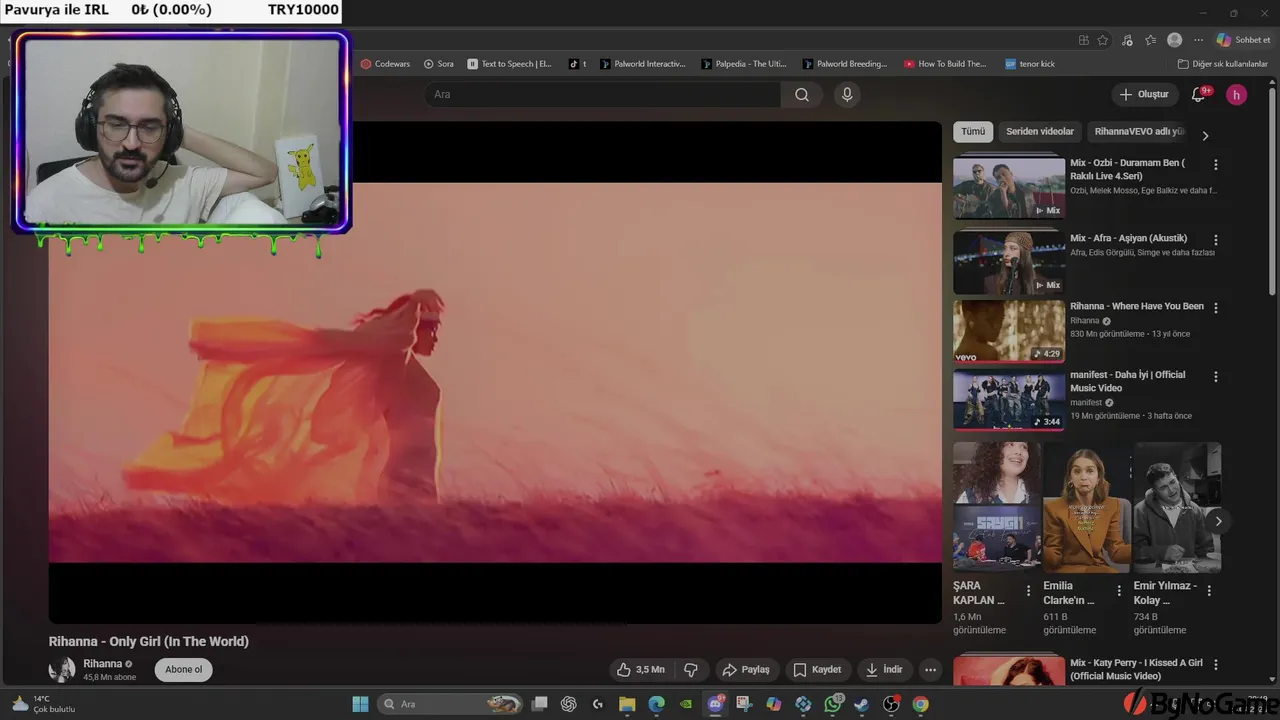Click the Abone ol subscribe button
1280x720 pixels.
[184, 670]
